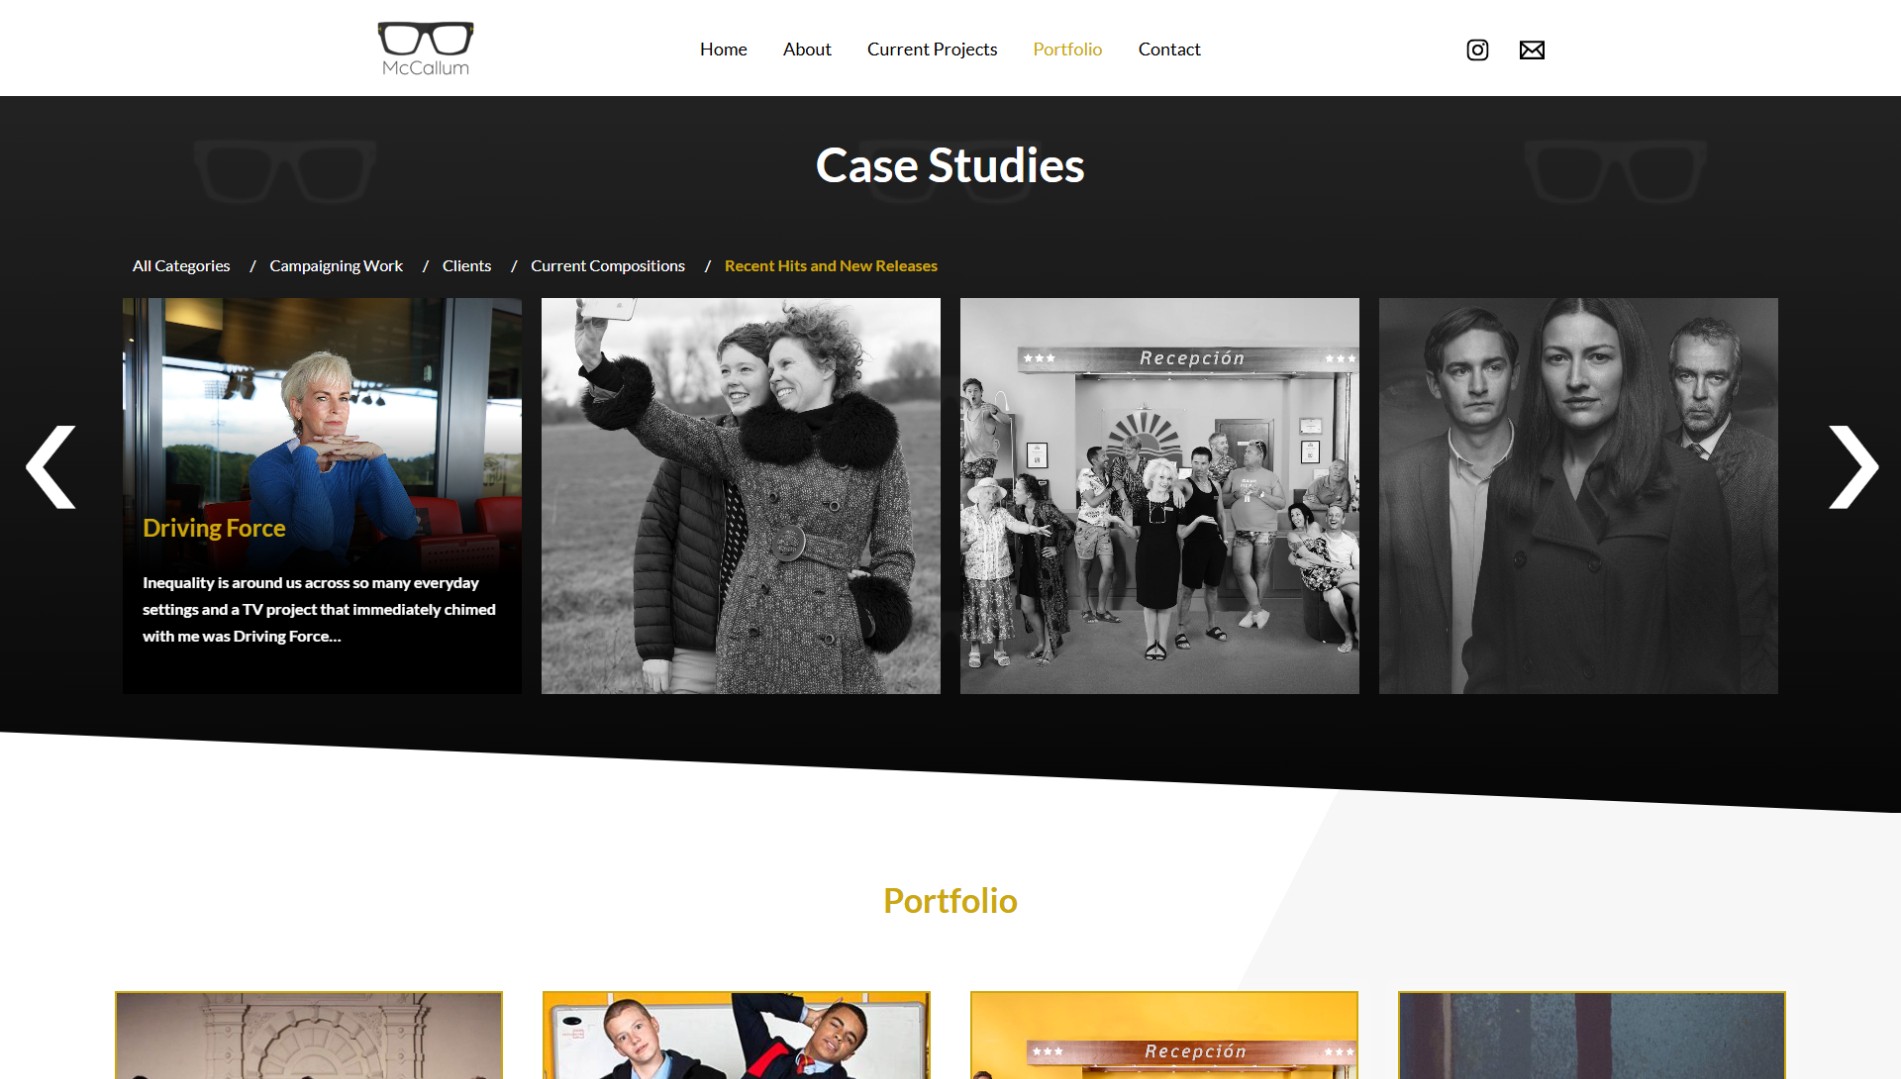Viewport: 1901px width, 1079px height.
Task: Show the Clients category
Action: [467, 266]
